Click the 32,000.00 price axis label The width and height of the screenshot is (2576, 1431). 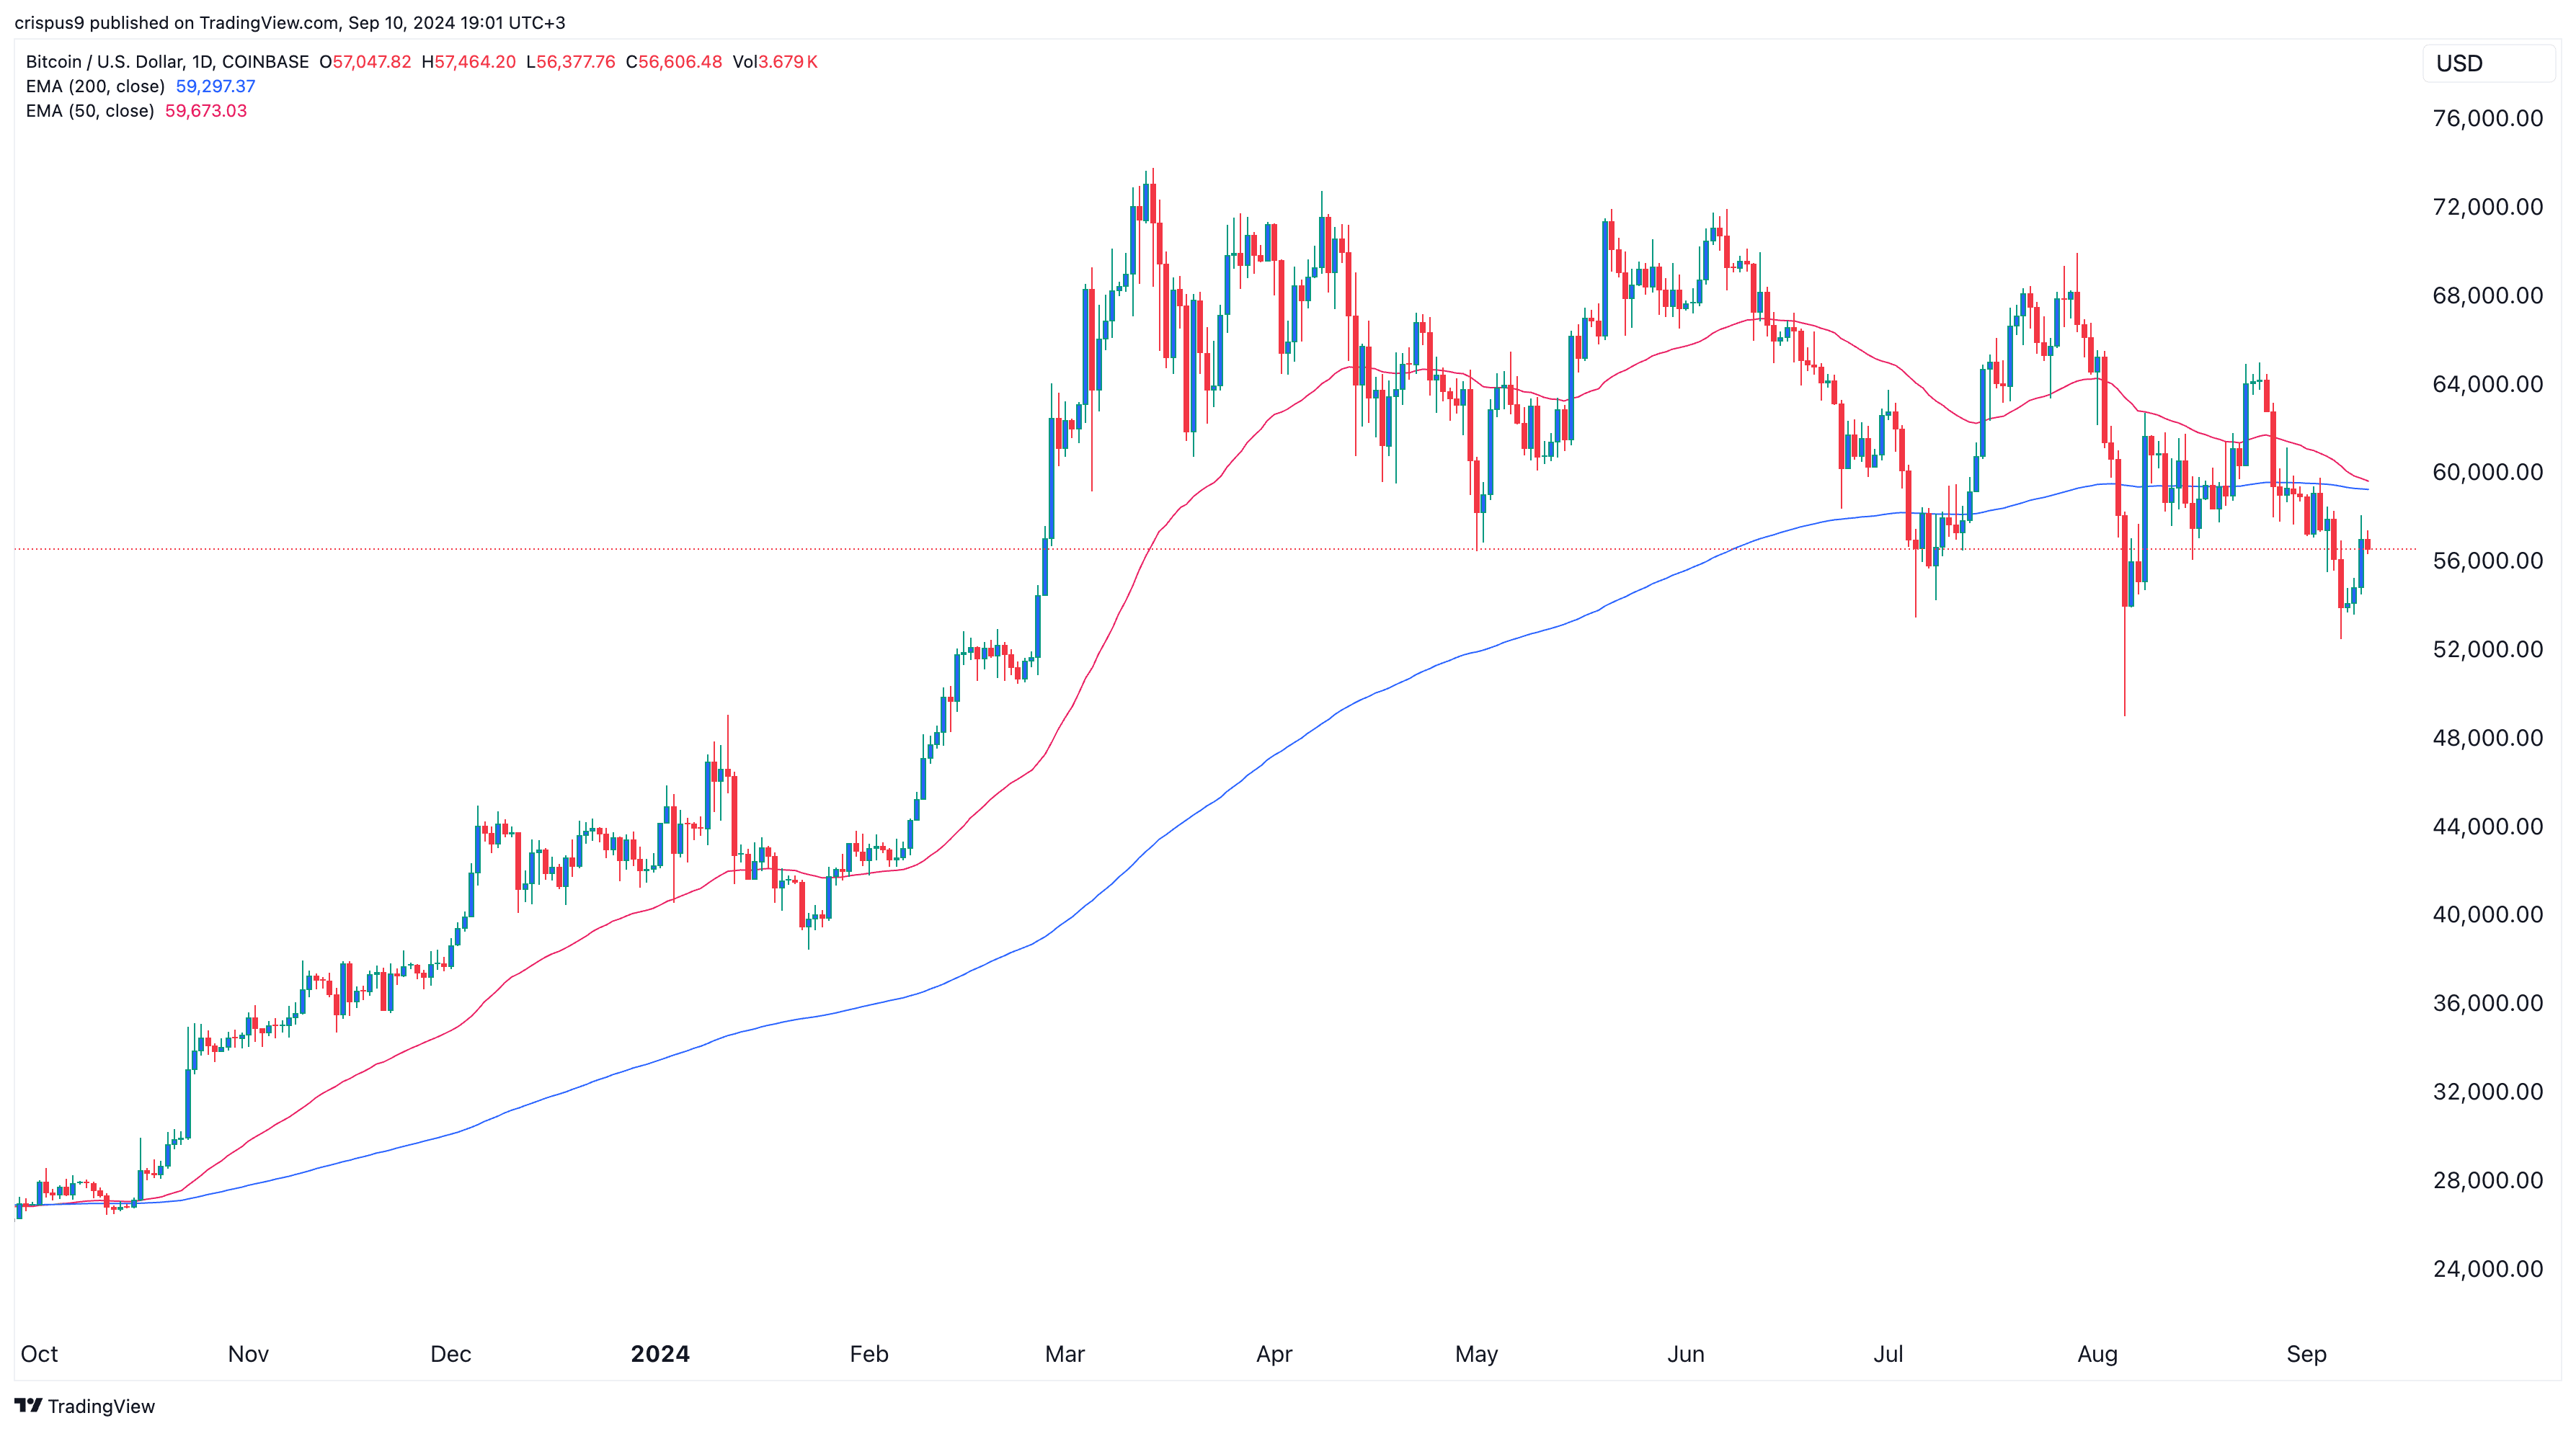coord(2488,1091)
